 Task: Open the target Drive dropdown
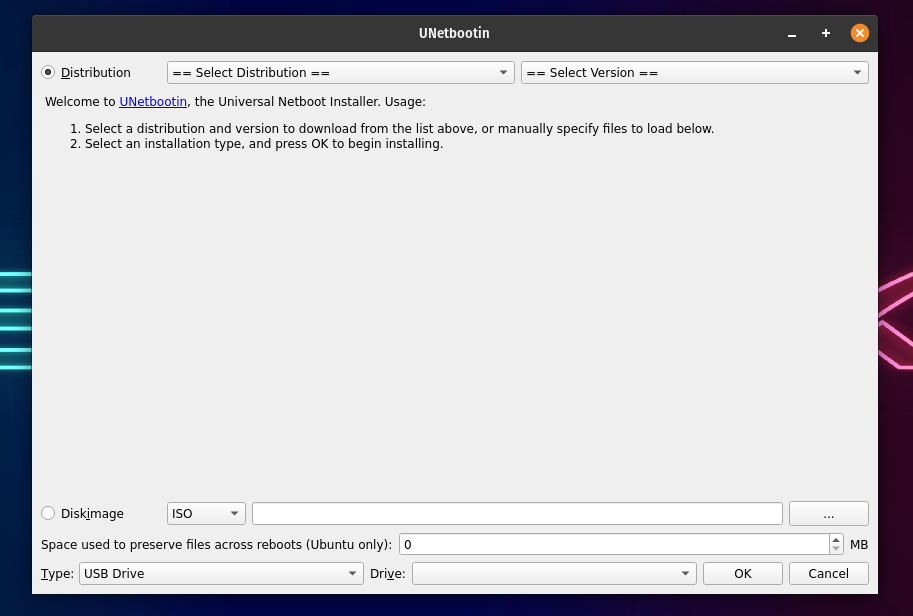coord(555,573)
